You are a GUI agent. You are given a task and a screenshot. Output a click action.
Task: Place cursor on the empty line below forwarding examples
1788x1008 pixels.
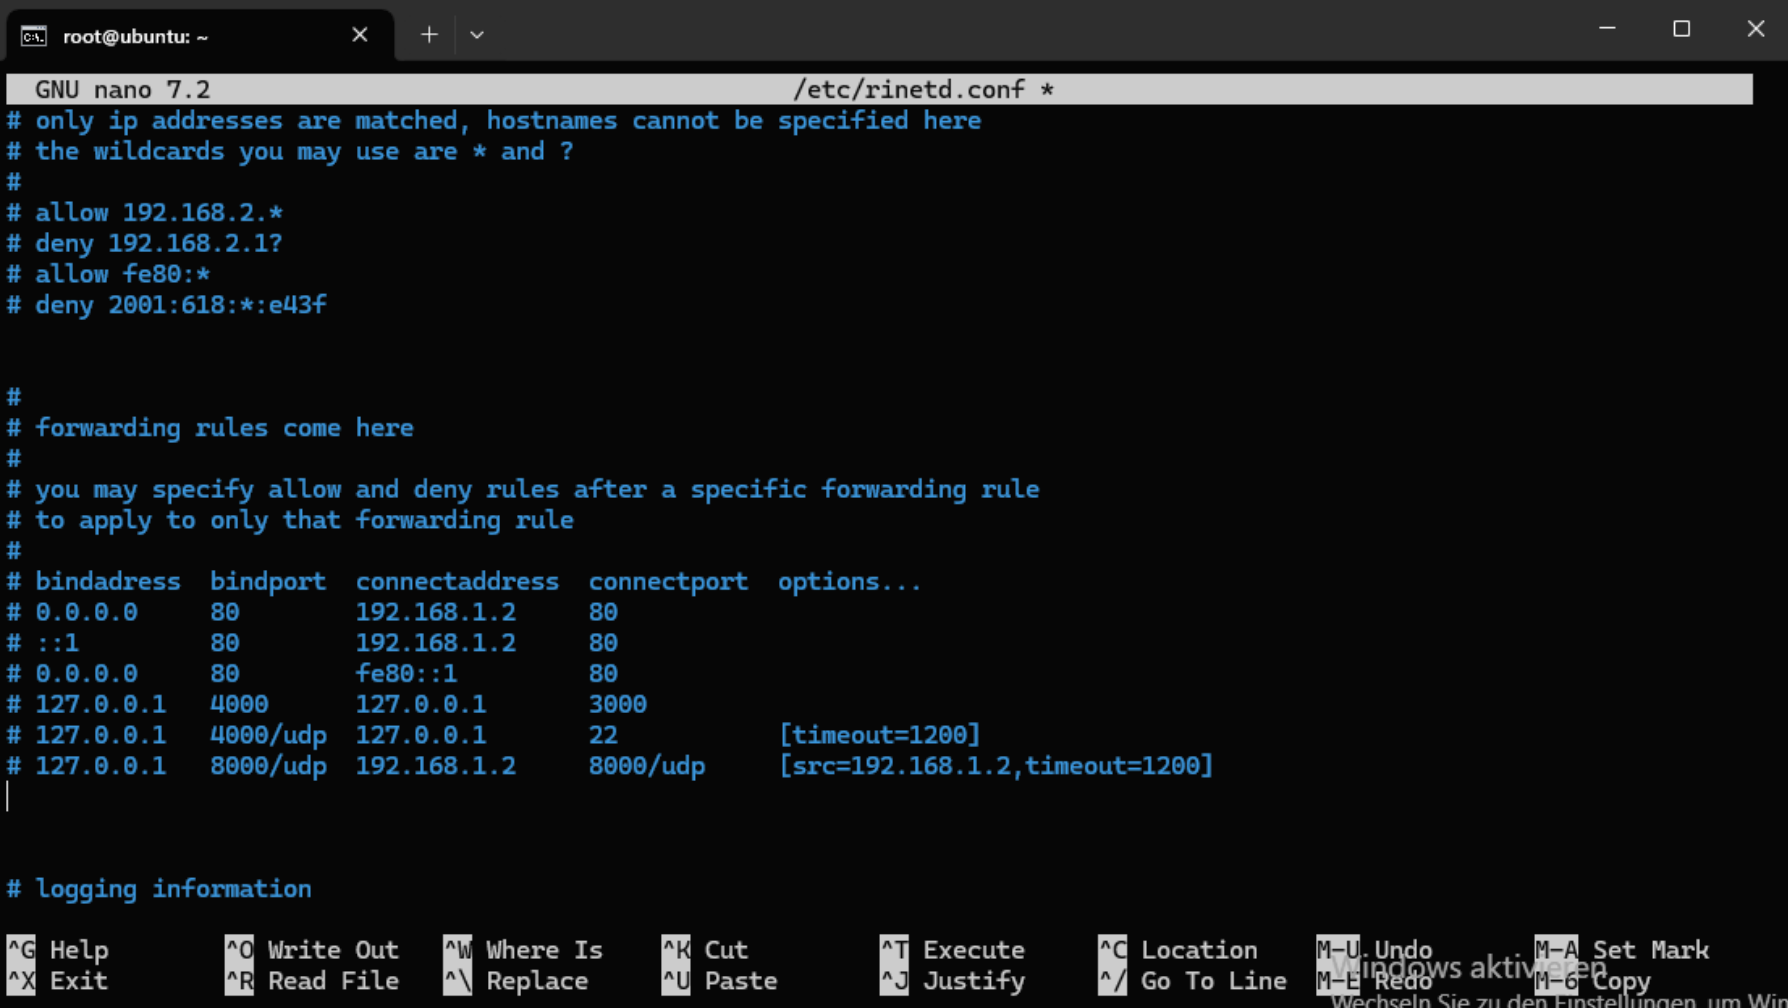coord(300,797)
